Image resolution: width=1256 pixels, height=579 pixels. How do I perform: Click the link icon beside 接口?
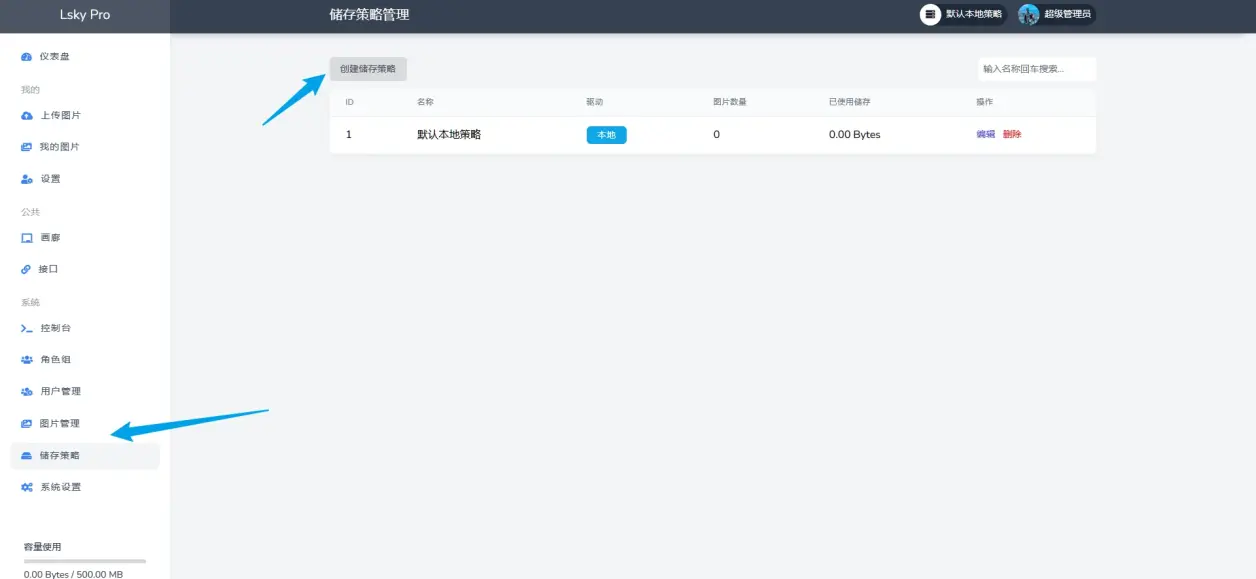coord(27,269)
